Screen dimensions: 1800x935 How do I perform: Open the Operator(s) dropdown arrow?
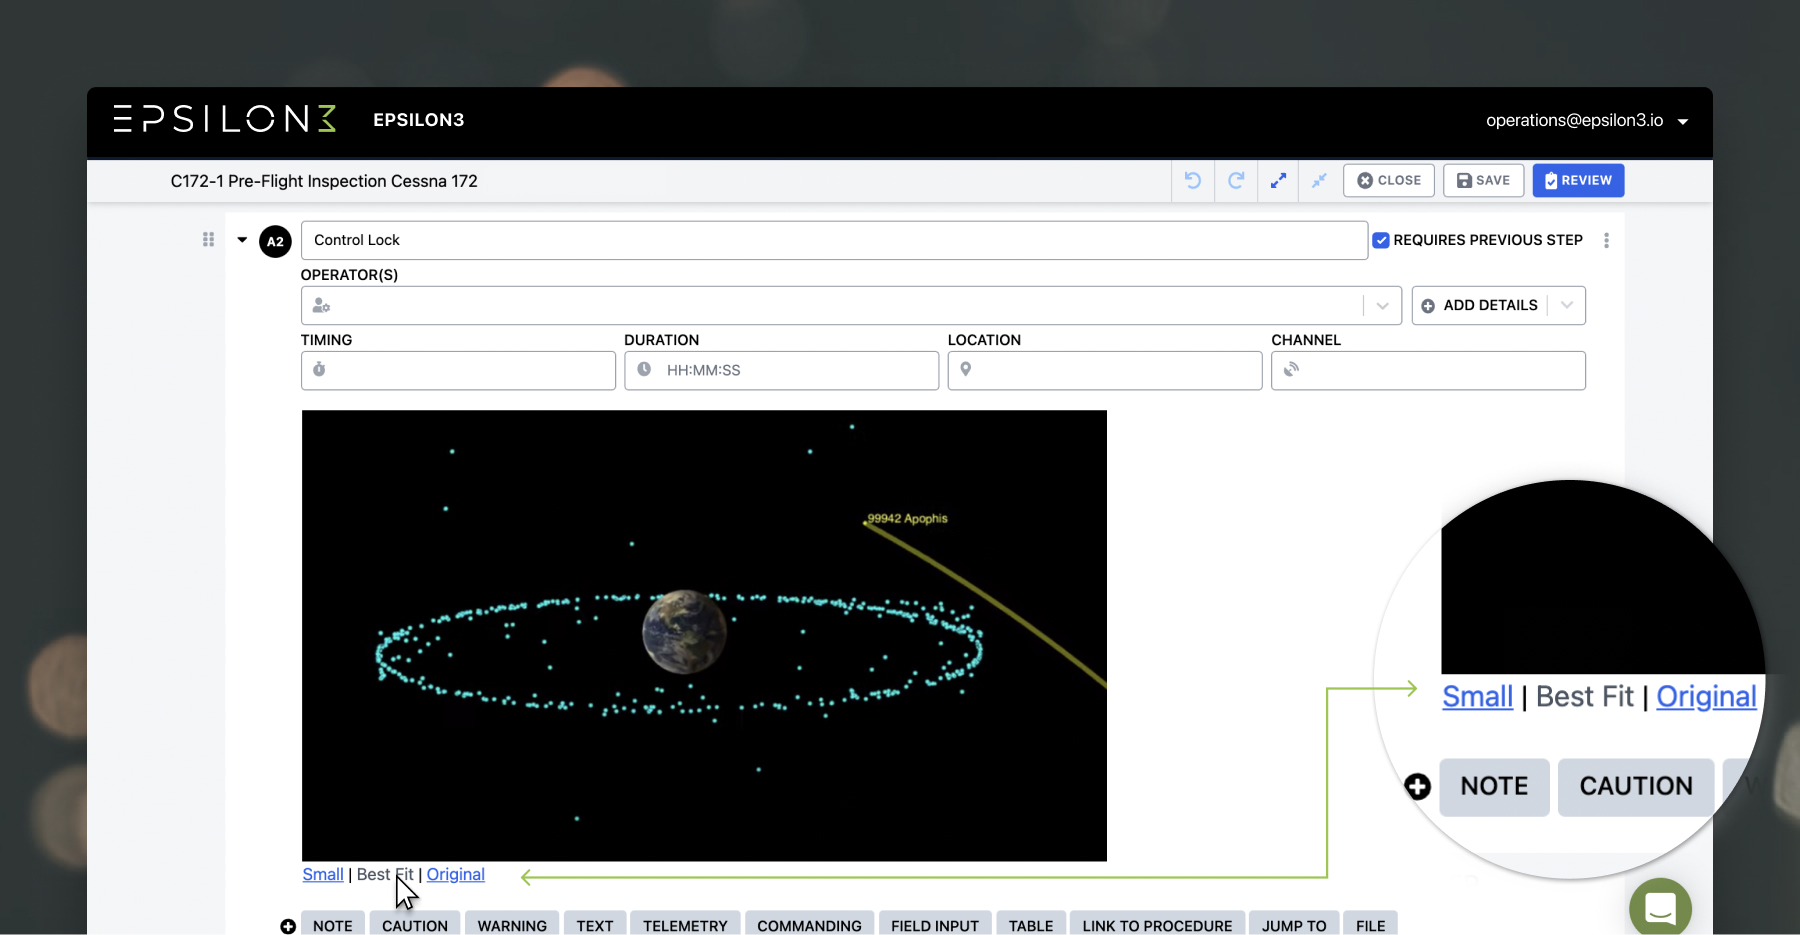click(1382, 306)
